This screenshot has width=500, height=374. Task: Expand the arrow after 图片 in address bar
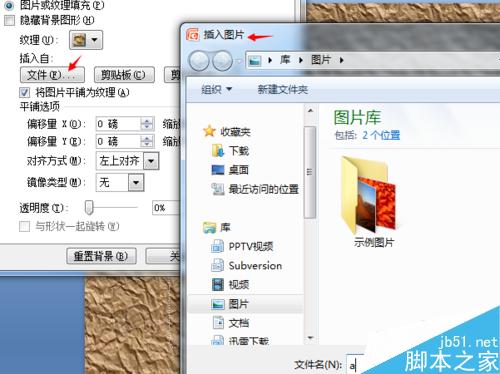coord(341,60)
